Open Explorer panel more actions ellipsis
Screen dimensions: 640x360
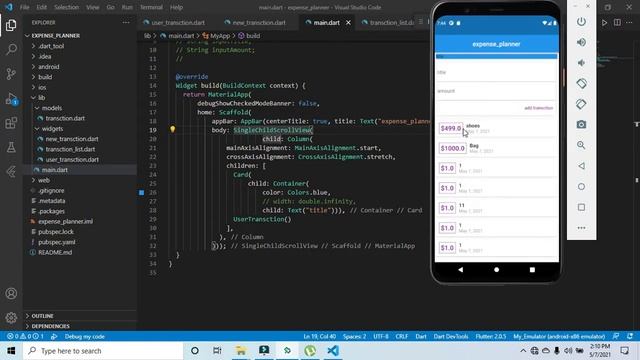(x=126, y=23)
